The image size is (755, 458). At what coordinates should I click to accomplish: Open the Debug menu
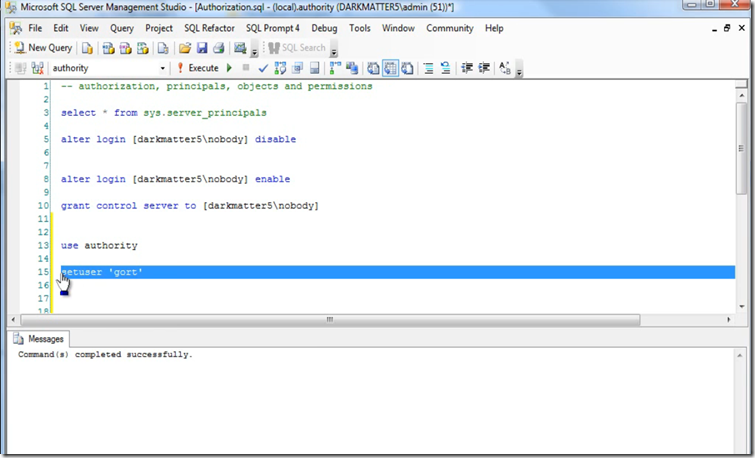tap(324, 28)
